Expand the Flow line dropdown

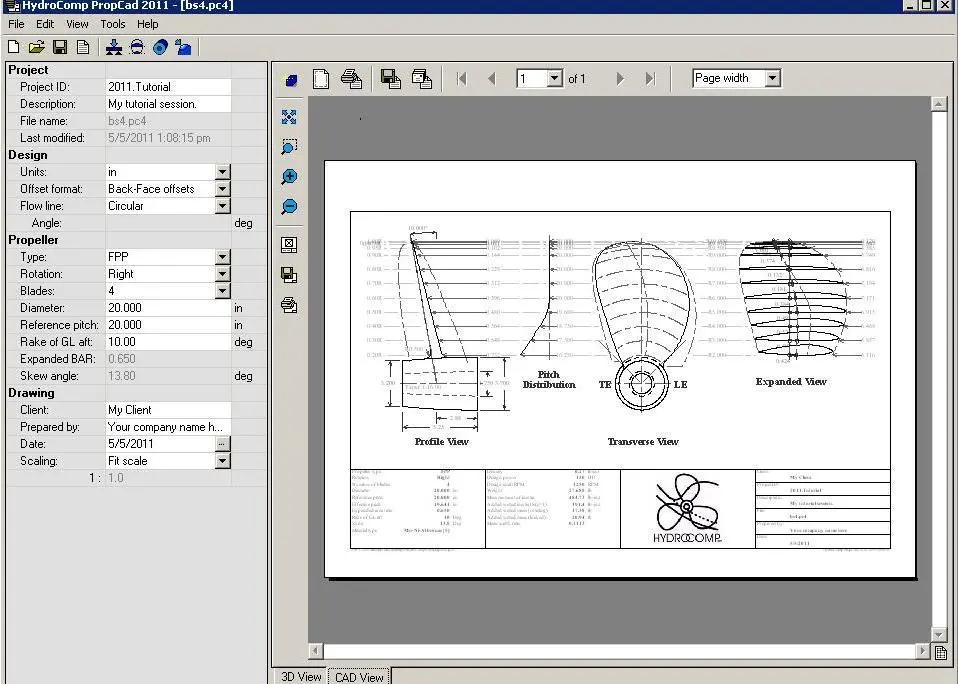(222, 206)
